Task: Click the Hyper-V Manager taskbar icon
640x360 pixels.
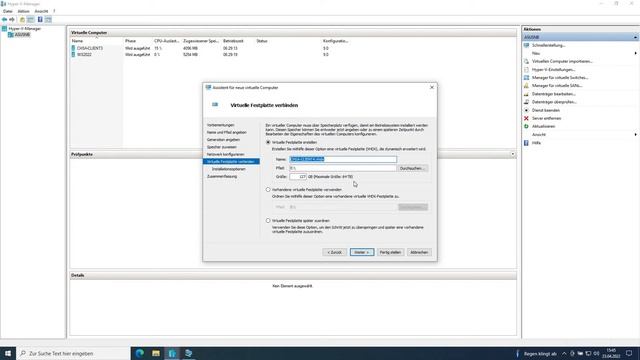Action: click(x=172, y=353)
